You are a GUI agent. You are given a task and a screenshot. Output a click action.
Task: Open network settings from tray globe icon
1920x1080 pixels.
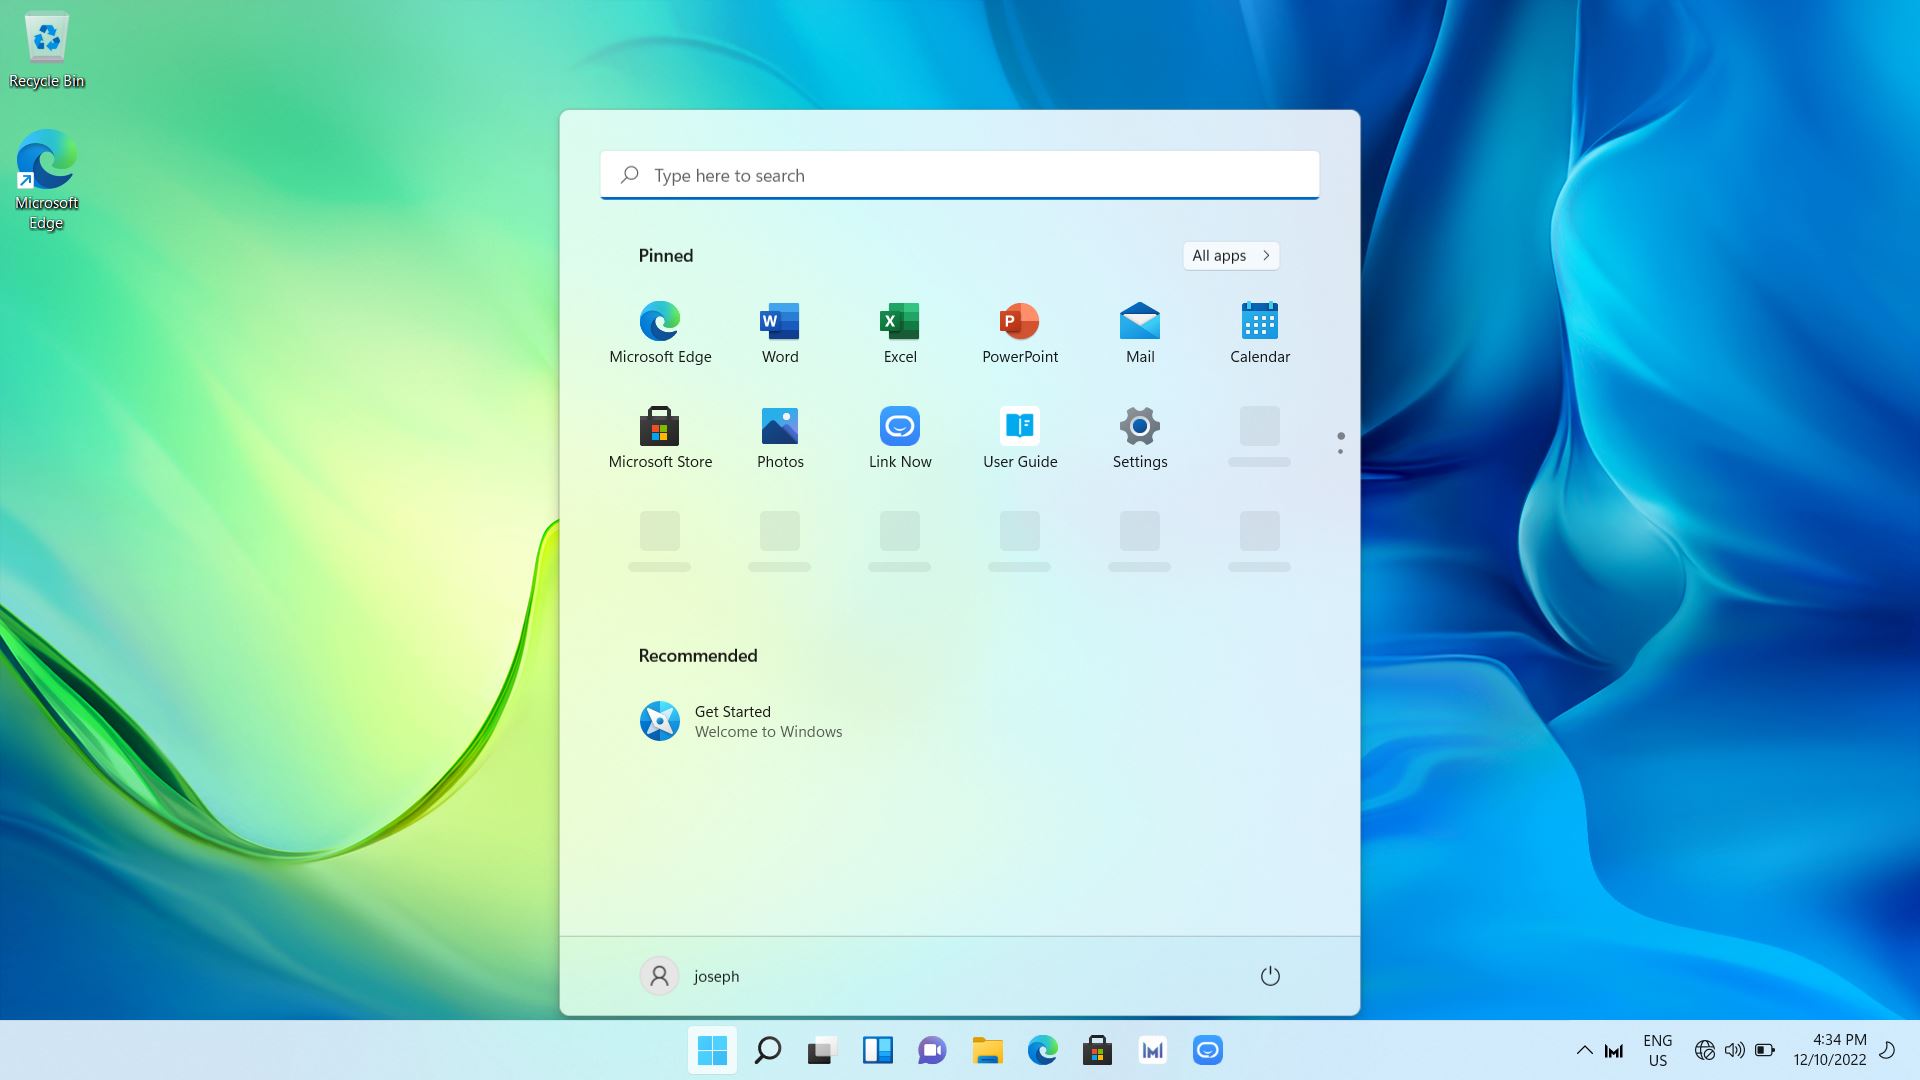tap(1705, 1050)
